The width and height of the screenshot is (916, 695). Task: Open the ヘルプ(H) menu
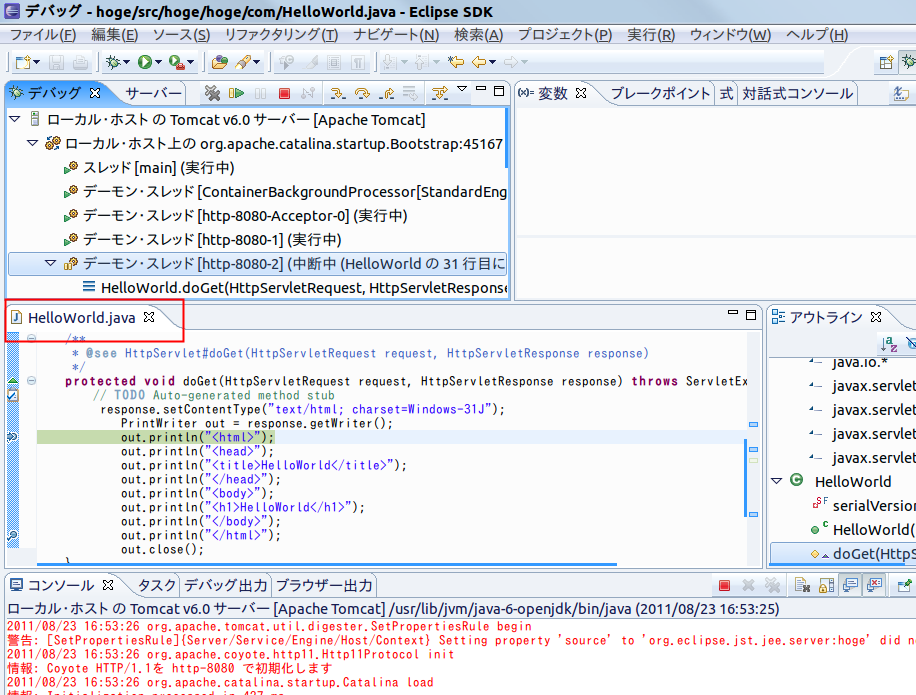[x=817, y=35]
